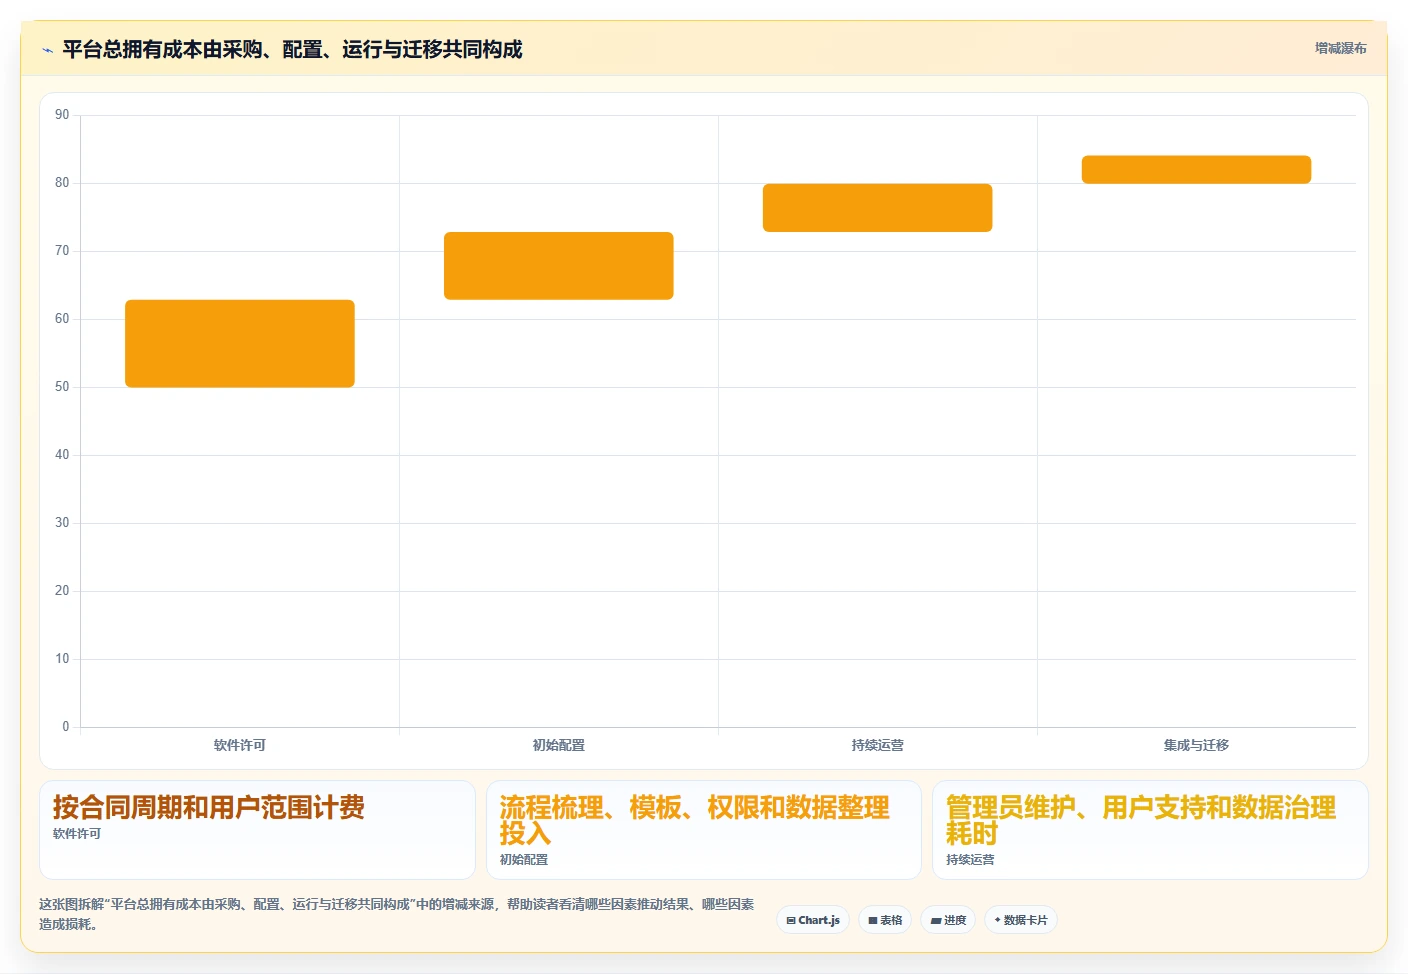The image size is (1408, 974).
Task: Open the 流程梳理、模板、权限和数据整理投入 card
Action: pos(704,830)
